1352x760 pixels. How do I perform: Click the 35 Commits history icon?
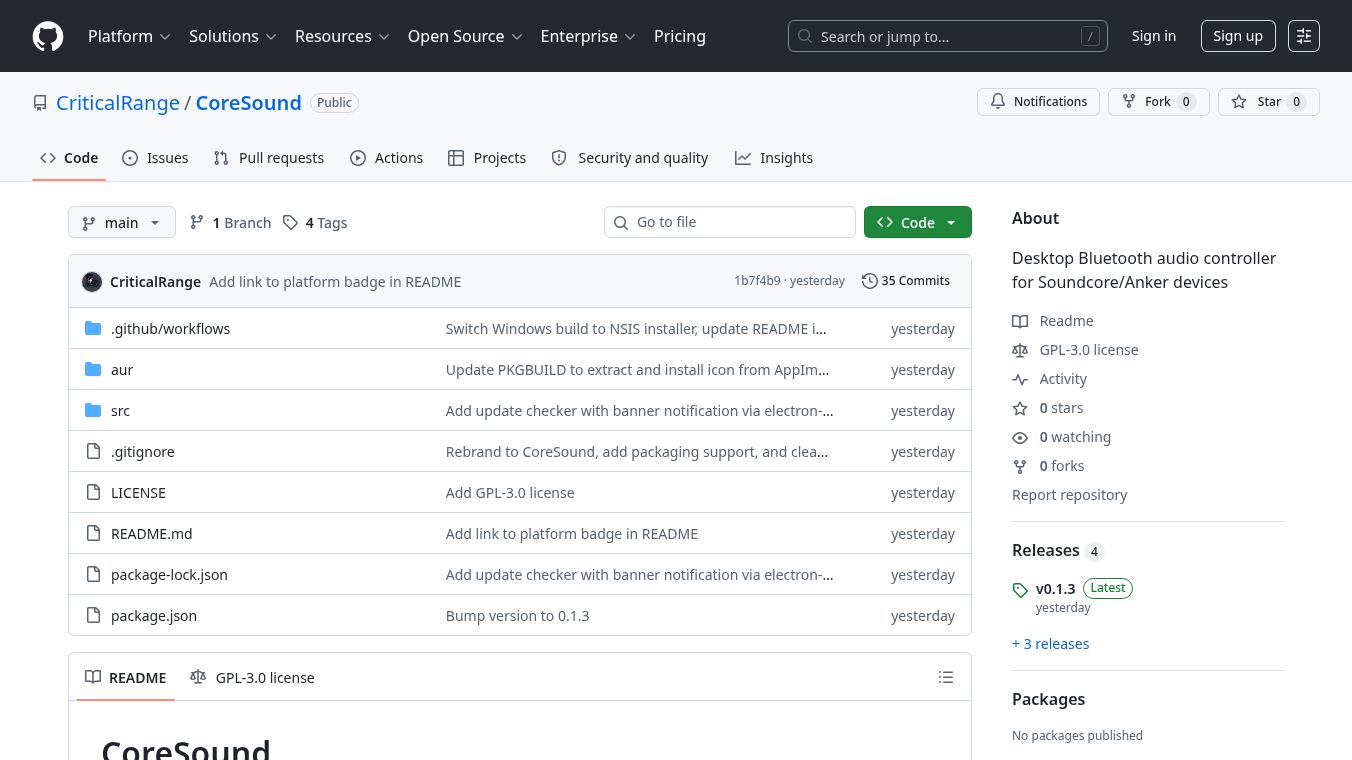(870, 281)
